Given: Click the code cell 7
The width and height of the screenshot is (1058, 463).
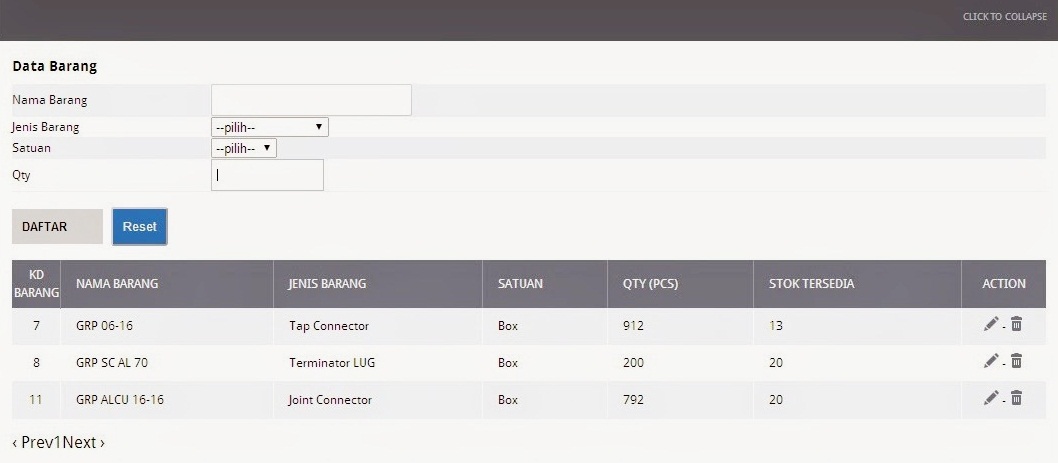Looking at the screenshot, I should click(36, 326).
